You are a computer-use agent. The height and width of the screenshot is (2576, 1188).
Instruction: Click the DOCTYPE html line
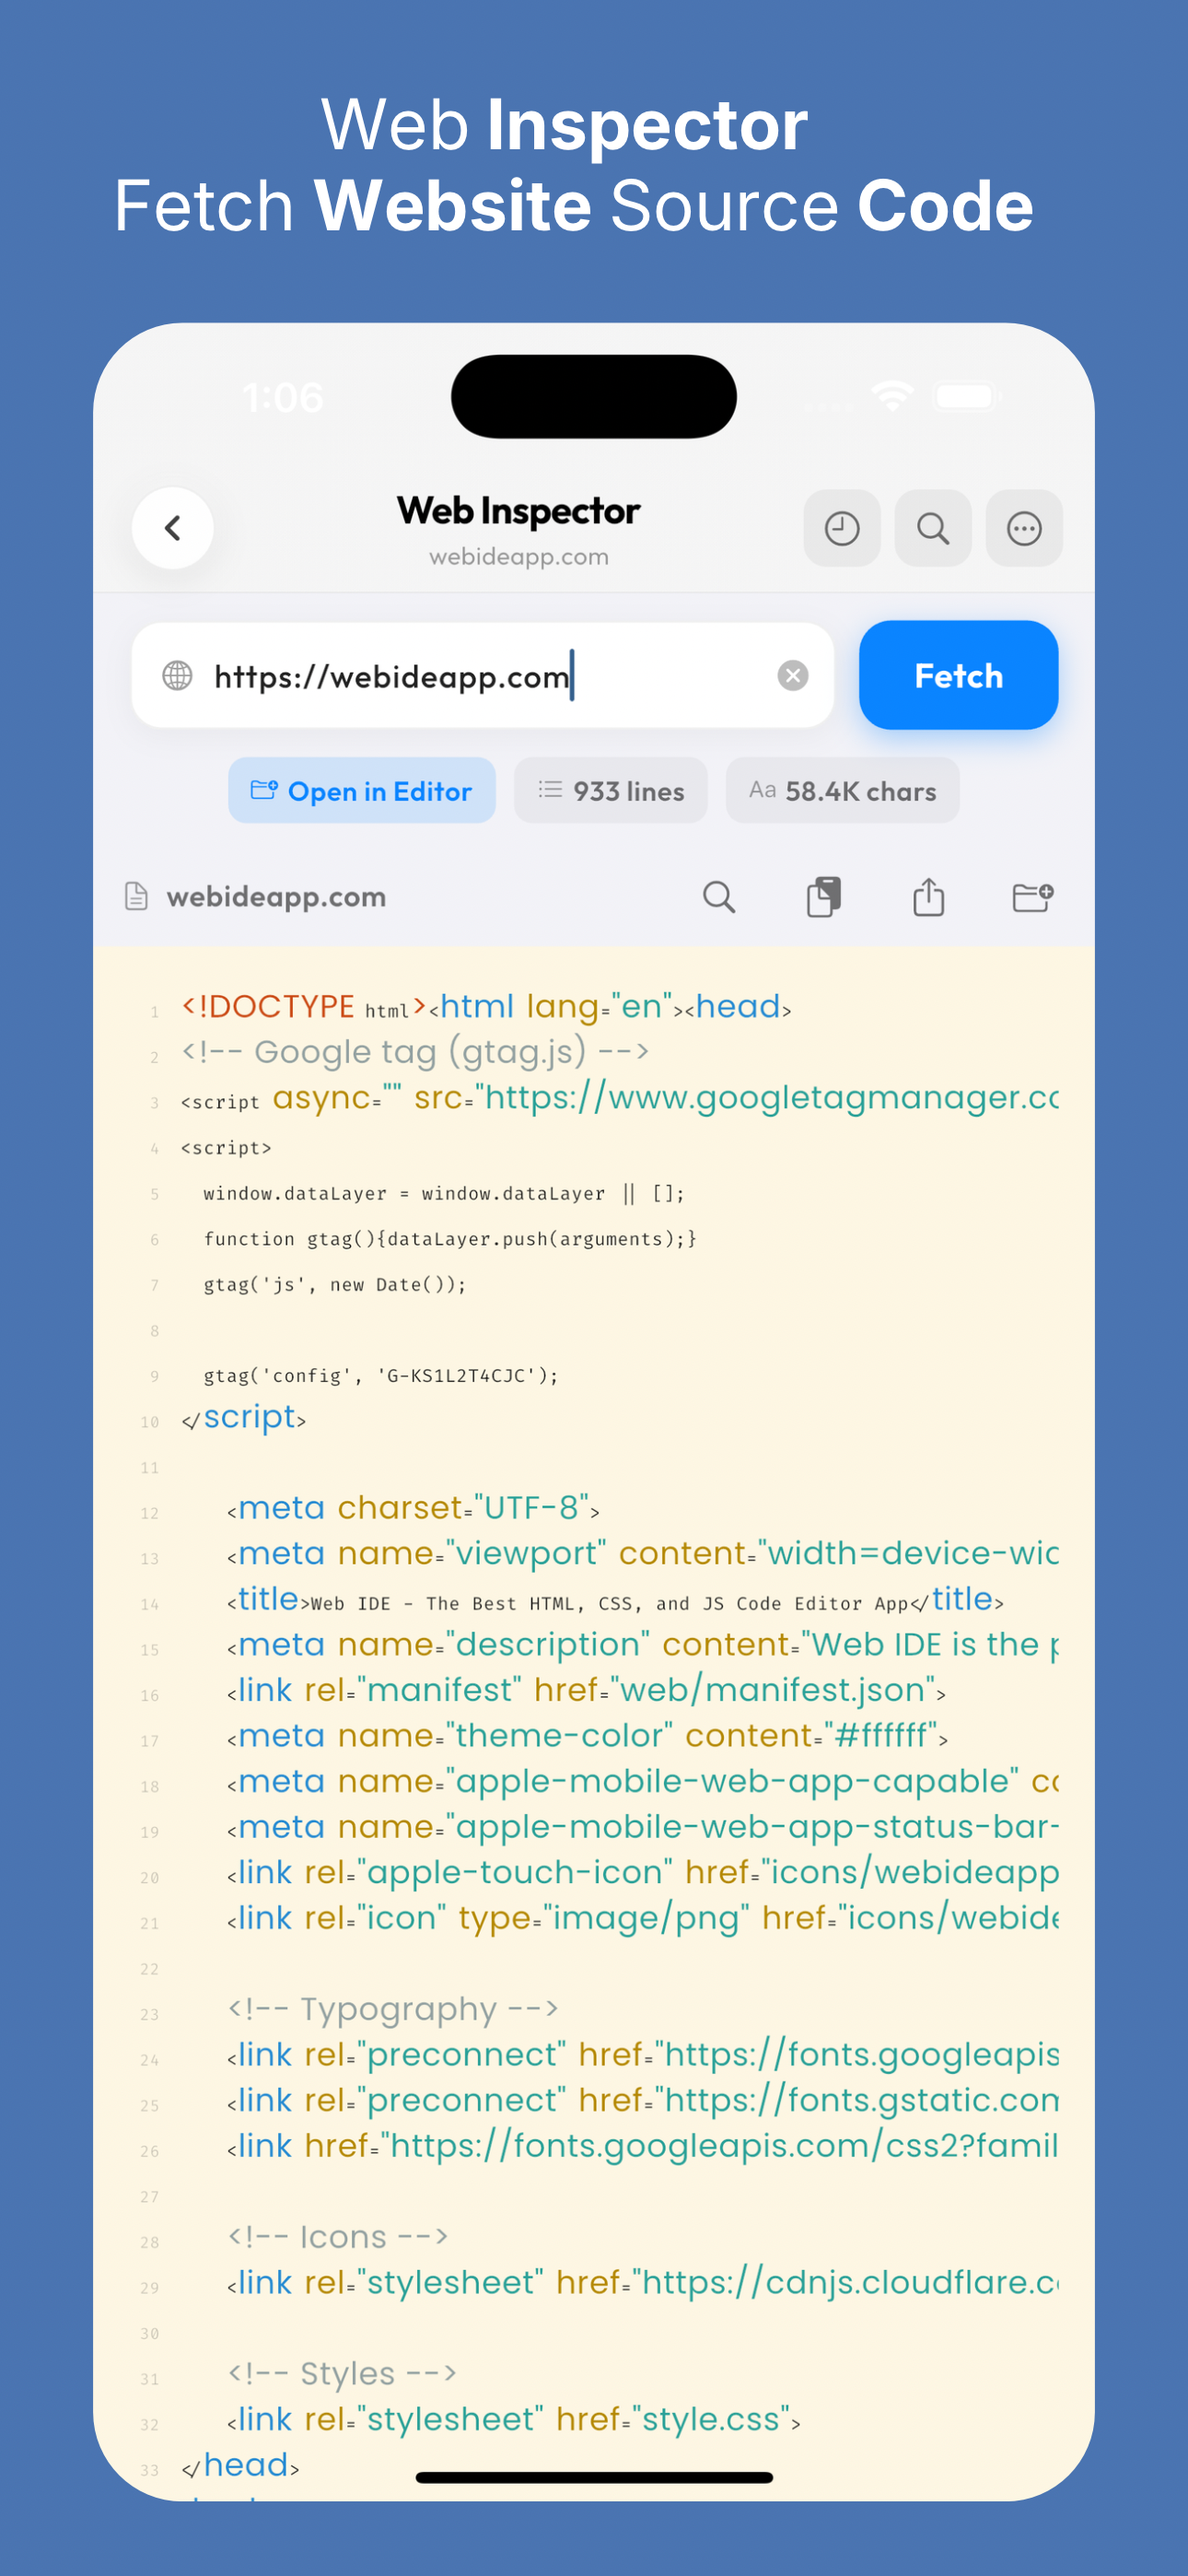point(486,1007)
